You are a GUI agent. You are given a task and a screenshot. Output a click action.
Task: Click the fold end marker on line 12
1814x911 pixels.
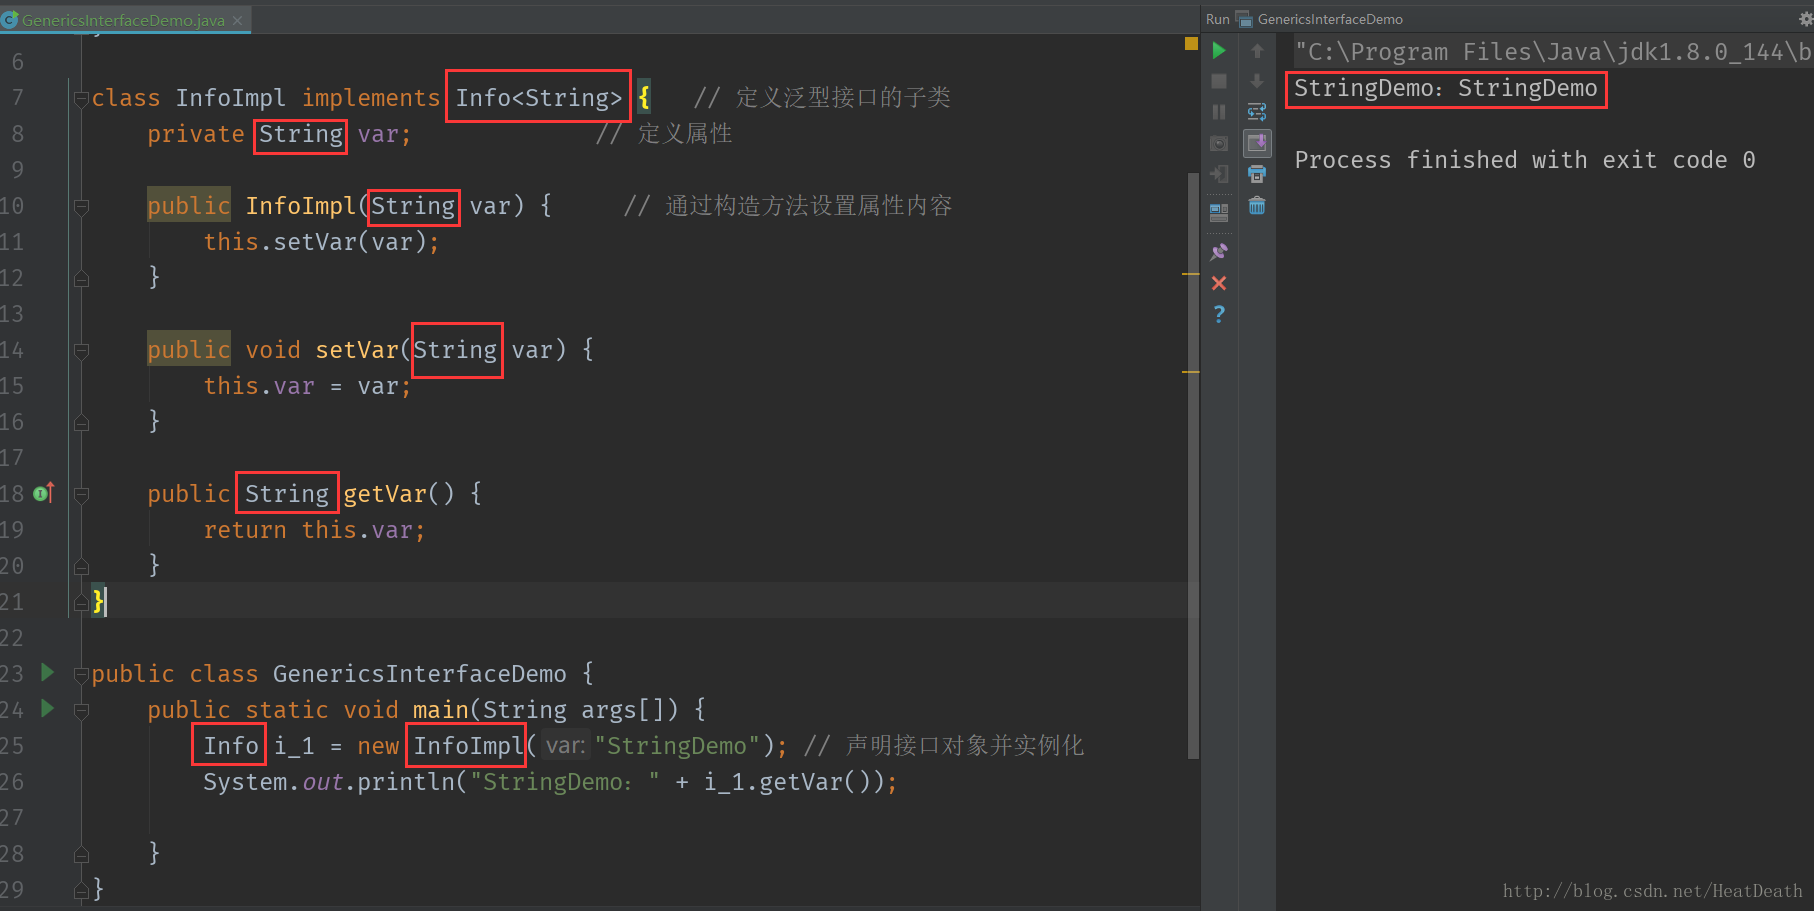point(81,277)
